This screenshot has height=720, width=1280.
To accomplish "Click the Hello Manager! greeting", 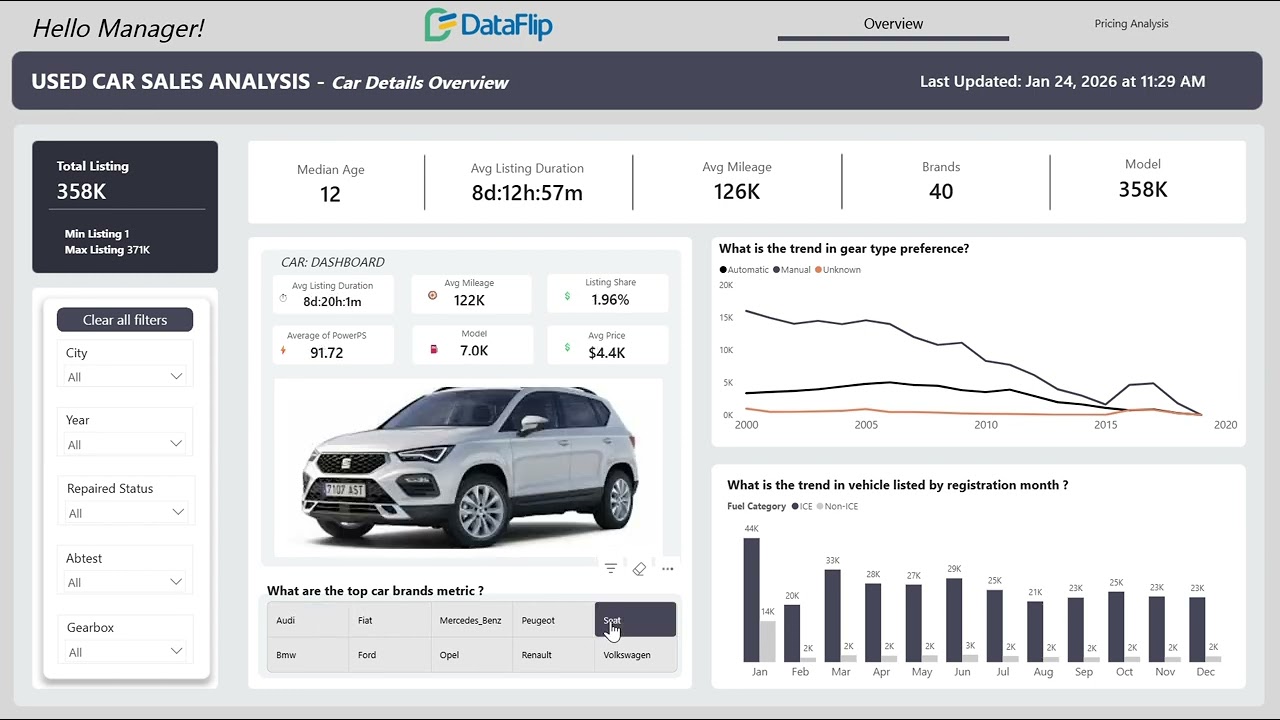I will pyautogui.click(x=118, y=28).
